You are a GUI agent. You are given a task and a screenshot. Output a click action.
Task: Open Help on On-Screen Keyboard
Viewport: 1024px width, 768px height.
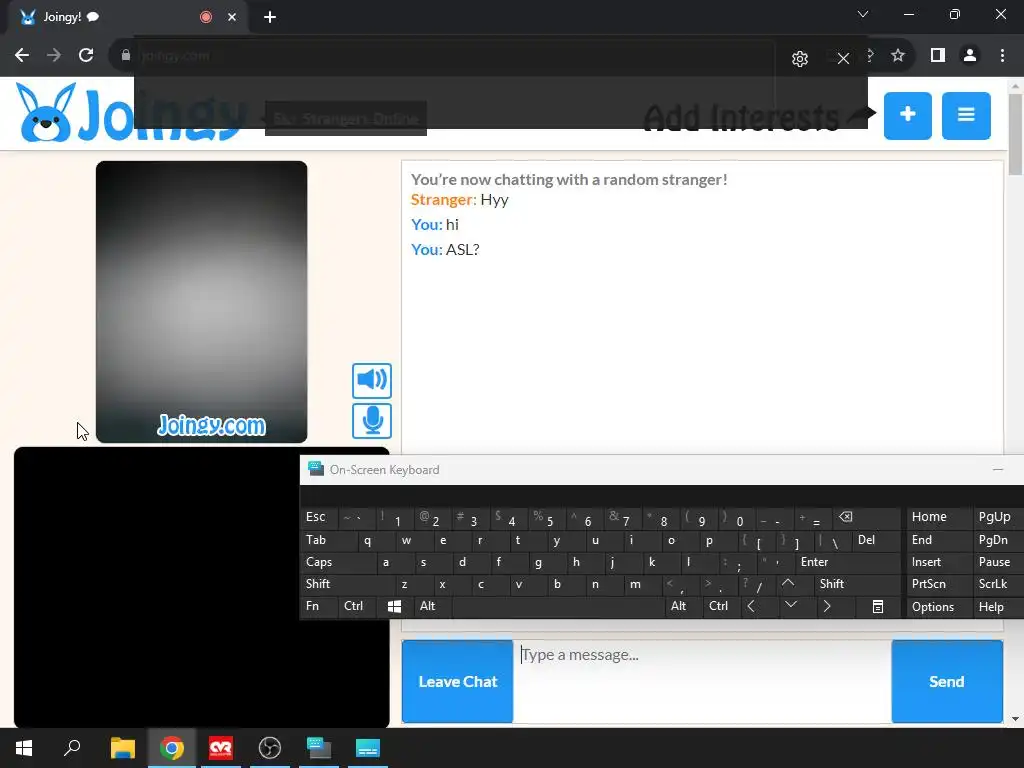click(x=997, y=607)
